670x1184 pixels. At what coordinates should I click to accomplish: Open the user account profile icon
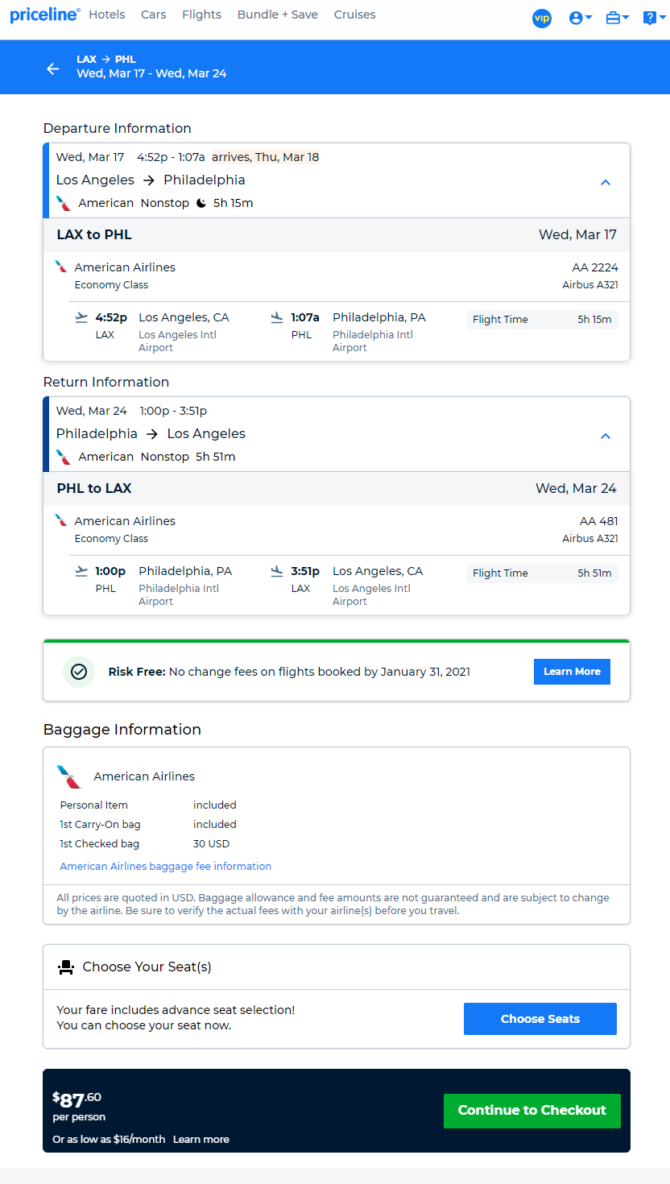coord(576,18)
